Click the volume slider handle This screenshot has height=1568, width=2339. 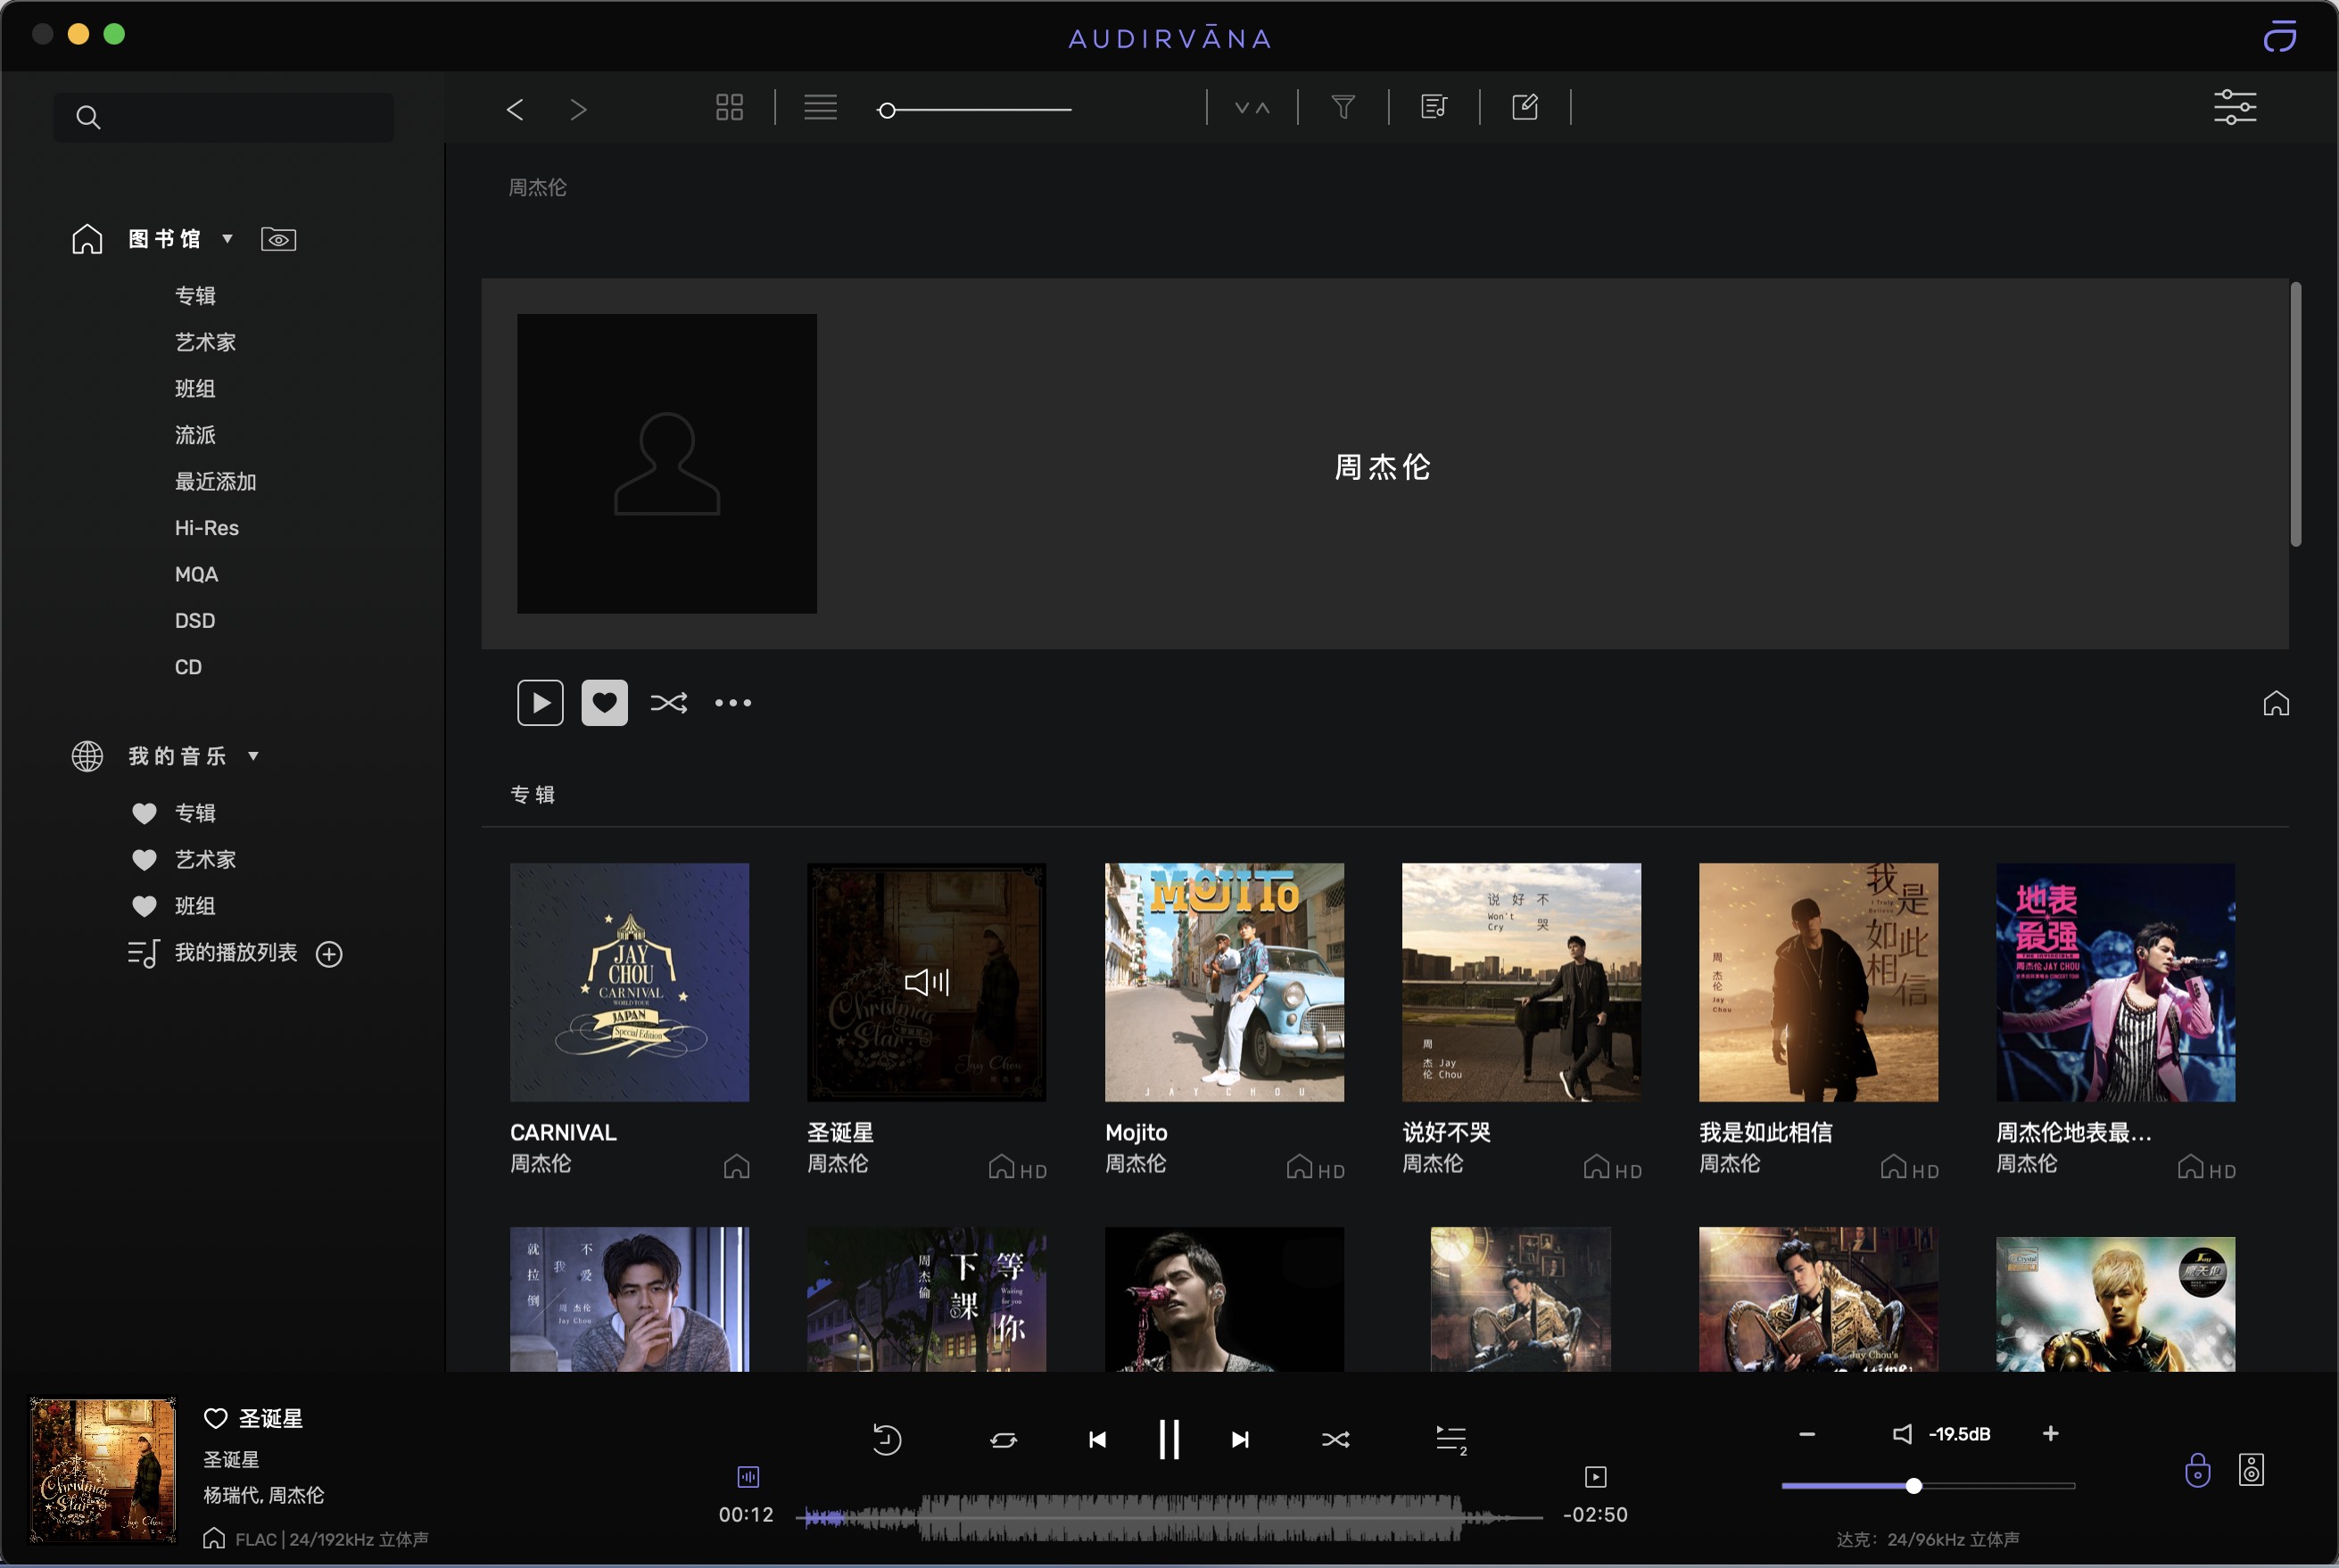click(1913, 1486)
